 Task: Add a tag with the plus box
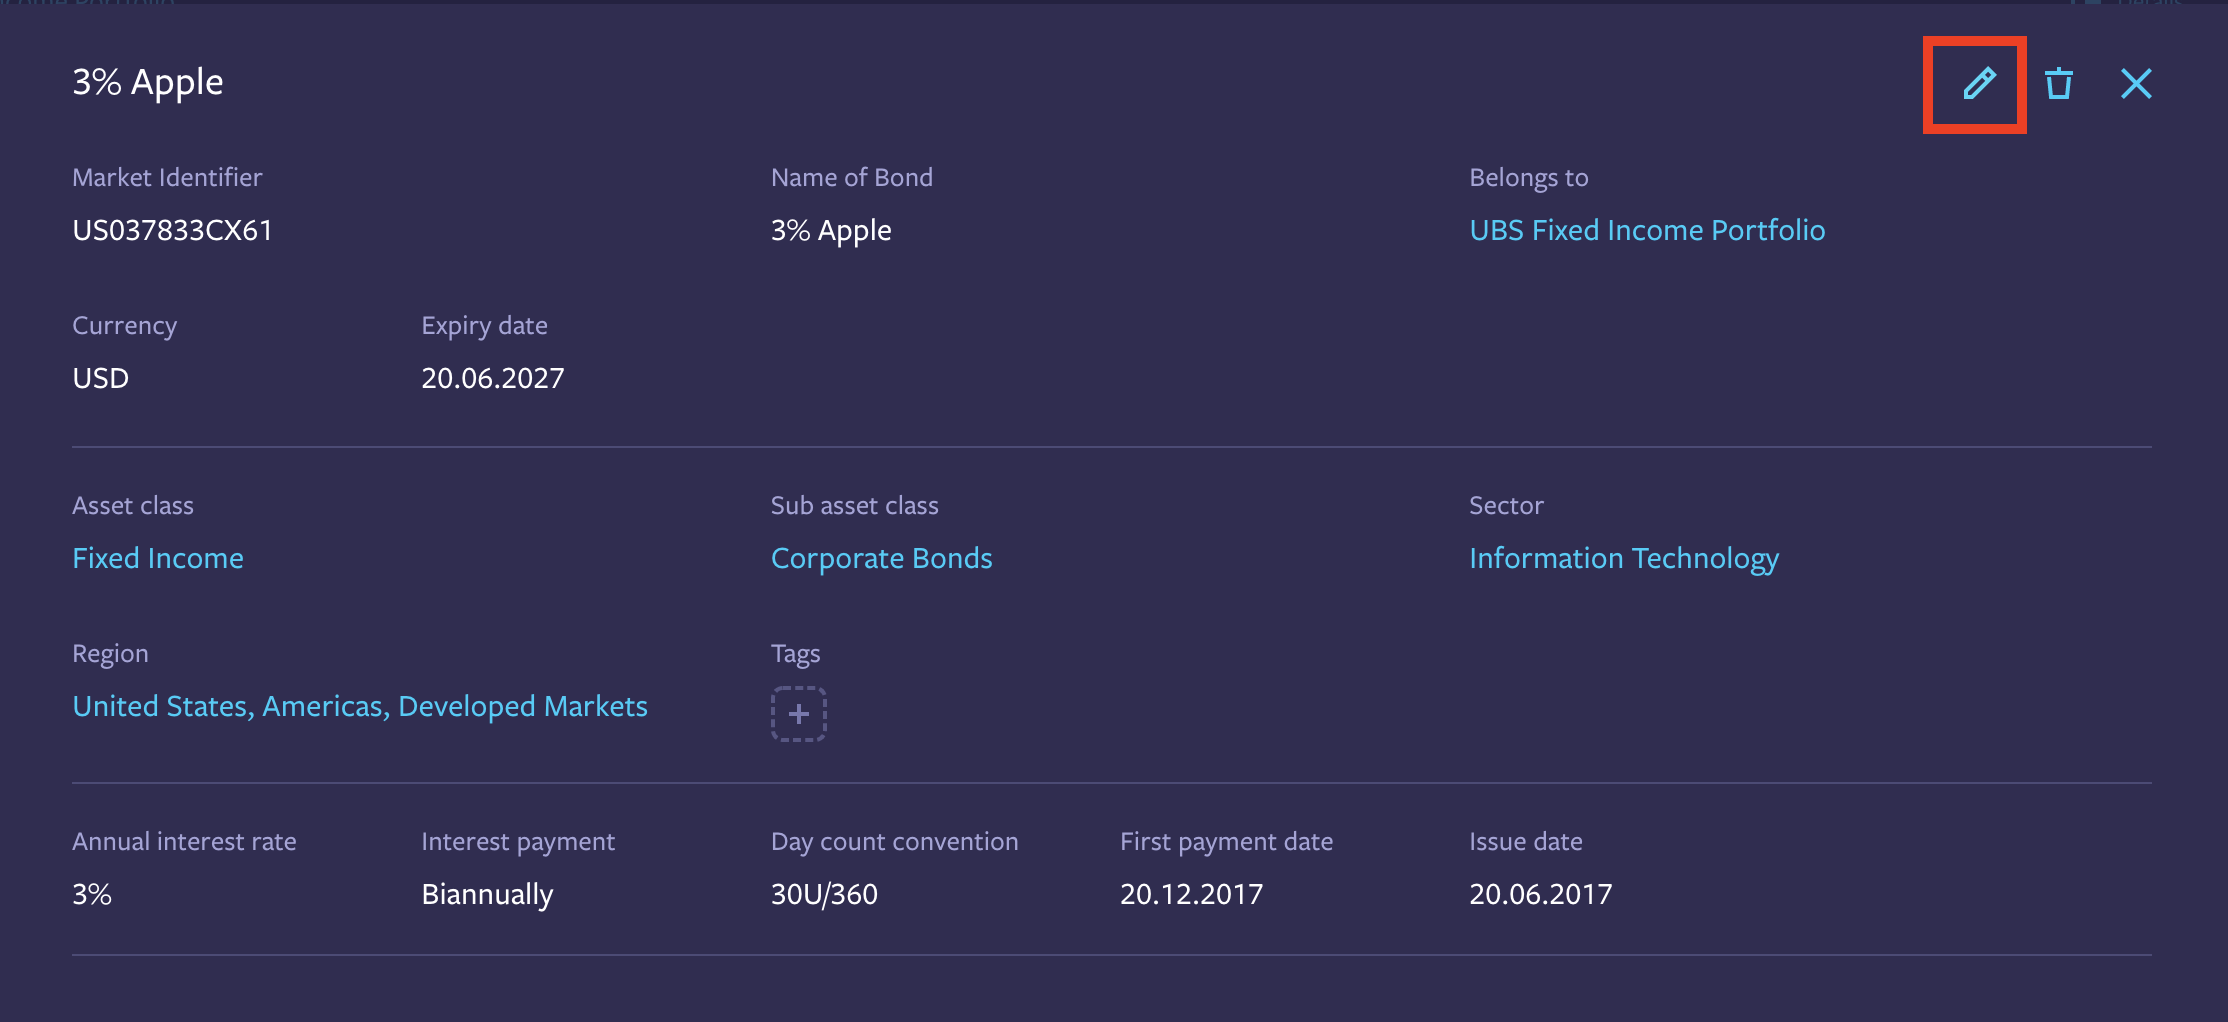pyautogui.click(x=798, y=714)
